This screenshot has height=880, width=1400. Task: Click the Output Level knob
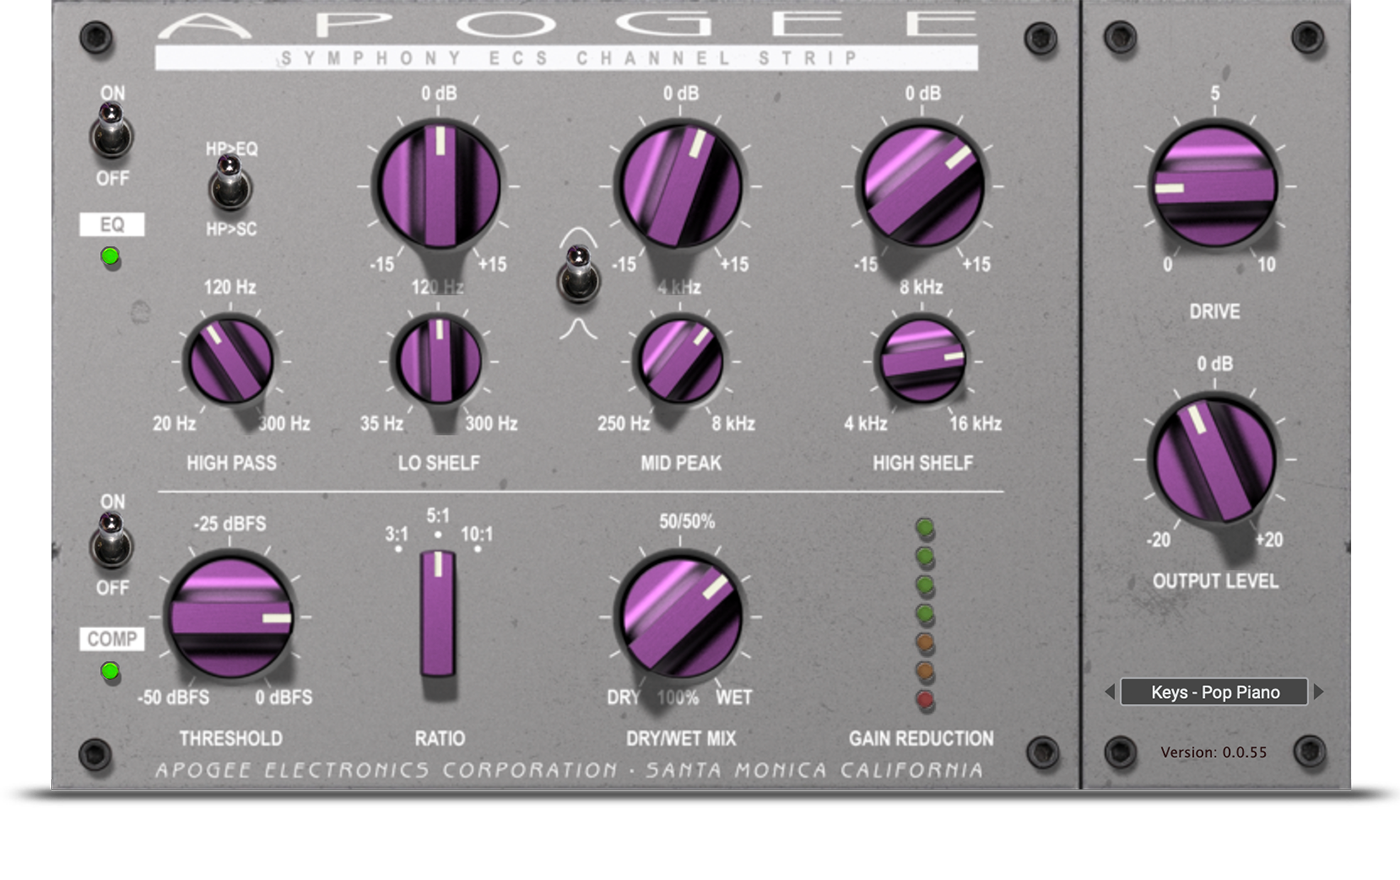pyautogui.click(x=1214, y=459)
